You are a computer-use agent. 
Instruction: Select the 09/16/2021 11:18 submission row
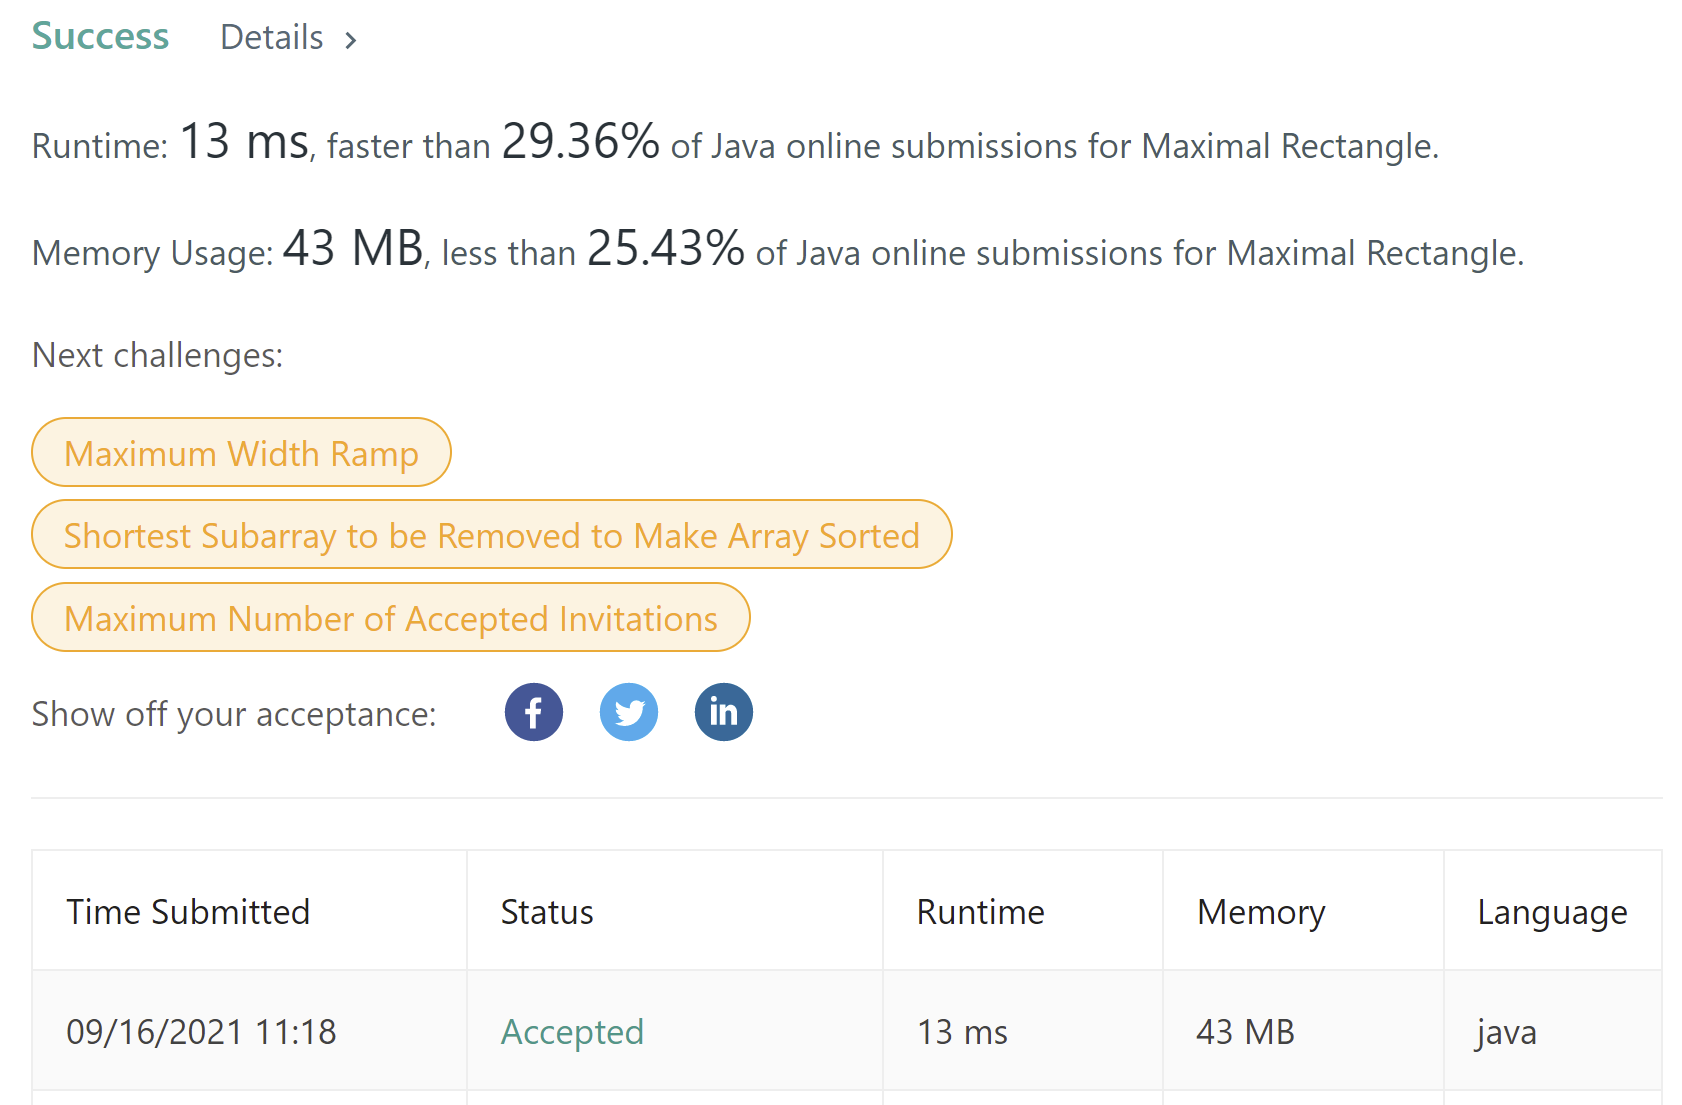pyautogui.click(x=201, y=1031)
